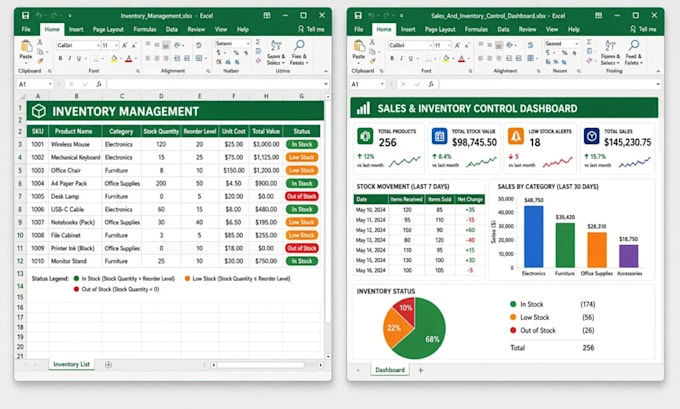Toggle Italic in Inventory_Management window

click(69, 58)
